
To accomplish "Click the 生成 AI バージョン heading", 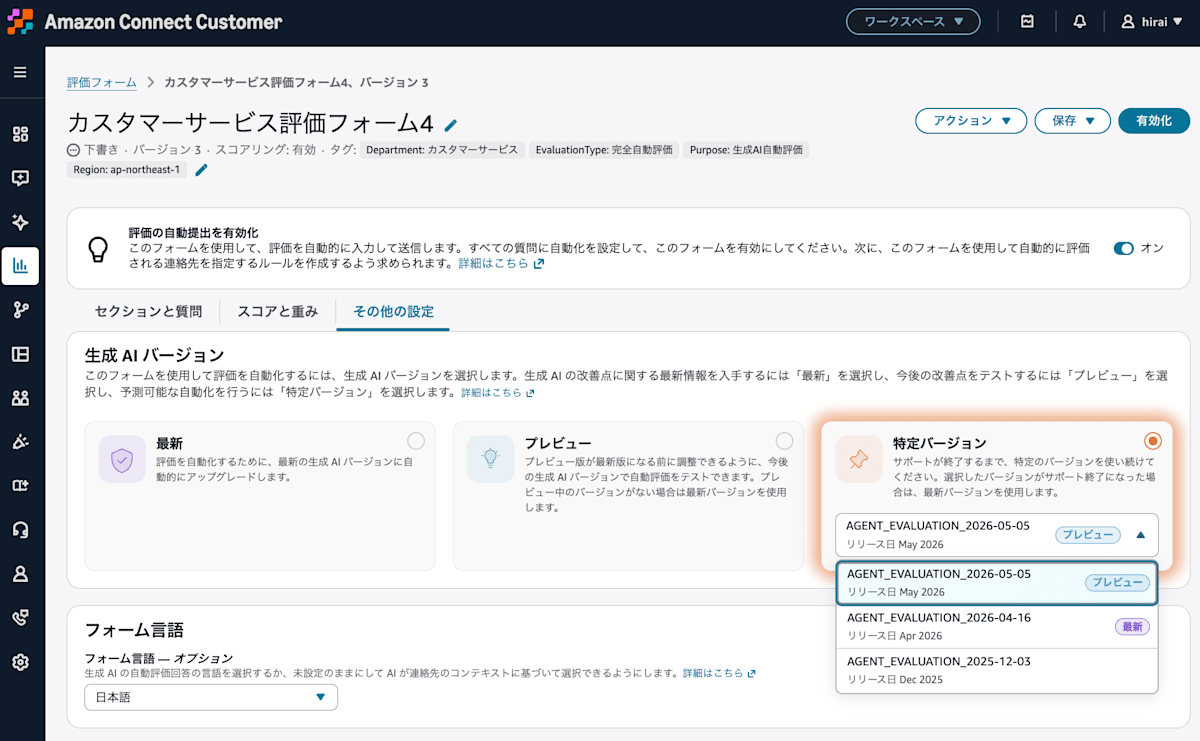I will 154,355.
